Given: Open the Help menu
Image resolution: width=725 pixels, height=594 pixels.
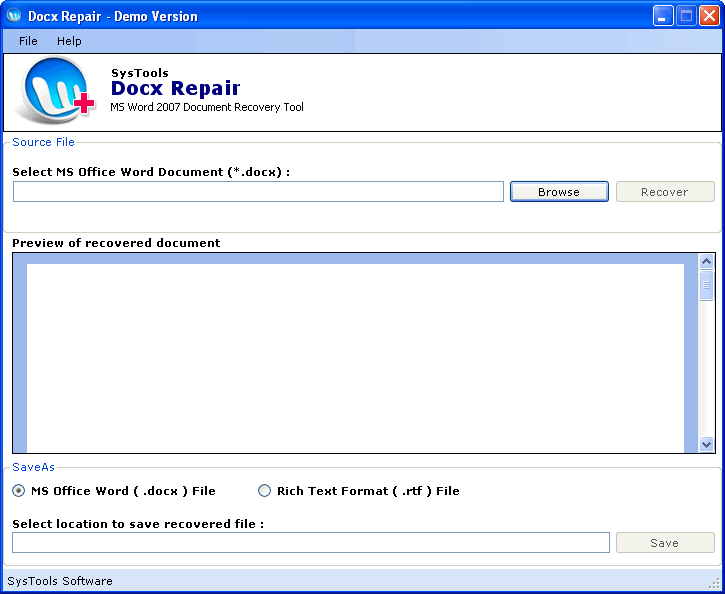Looking at the screenshot, I should click(69, 41).
